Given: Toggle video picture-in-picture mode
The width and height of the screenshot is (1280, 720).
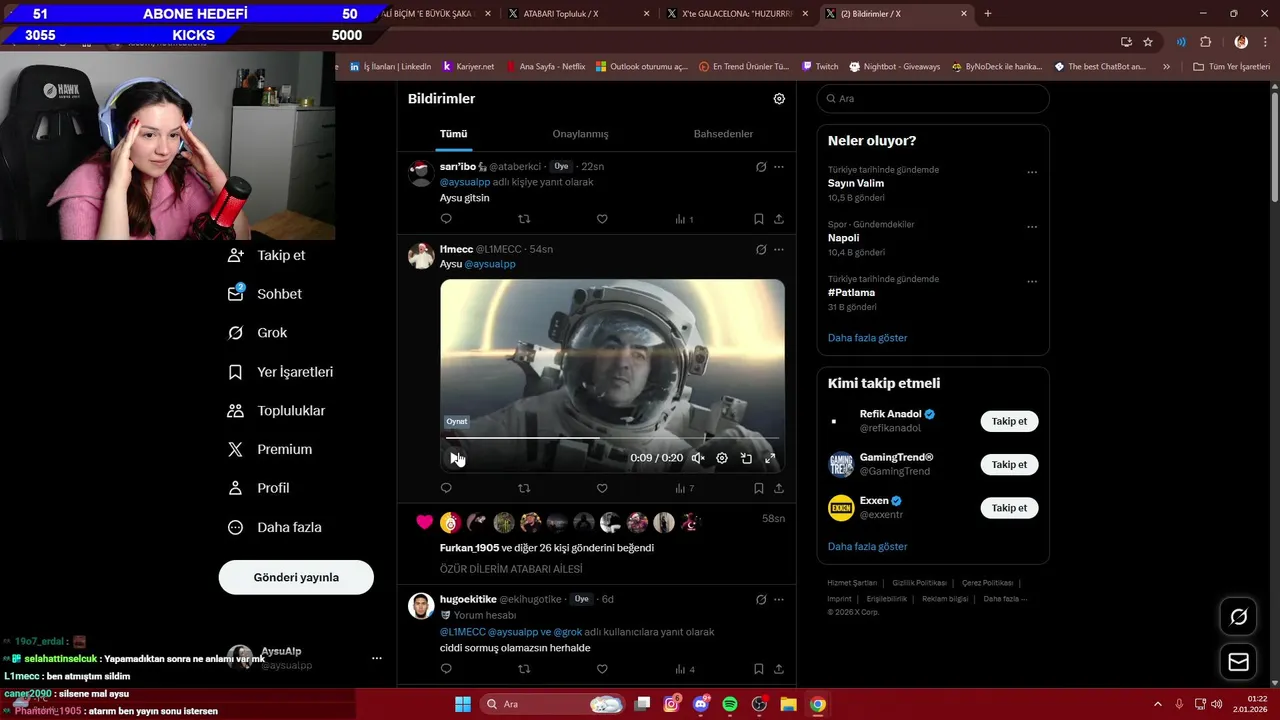Looking at the screenshot, I should pyautogui.click(x=746, y=458).
